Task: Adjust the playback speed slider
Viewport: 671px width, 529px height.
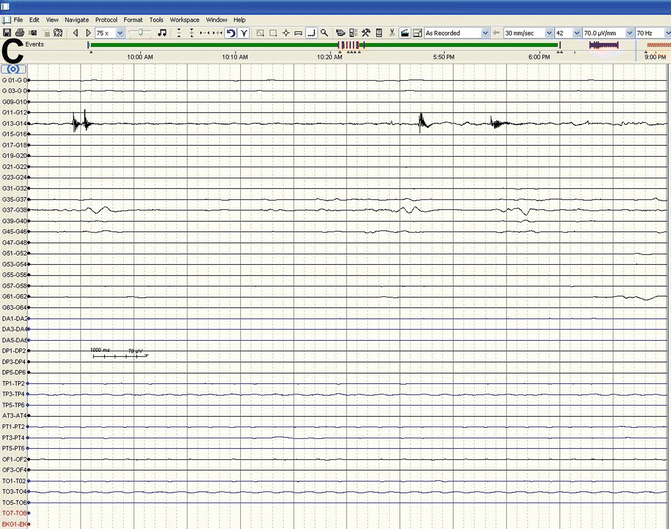Action: click(141, 33)
